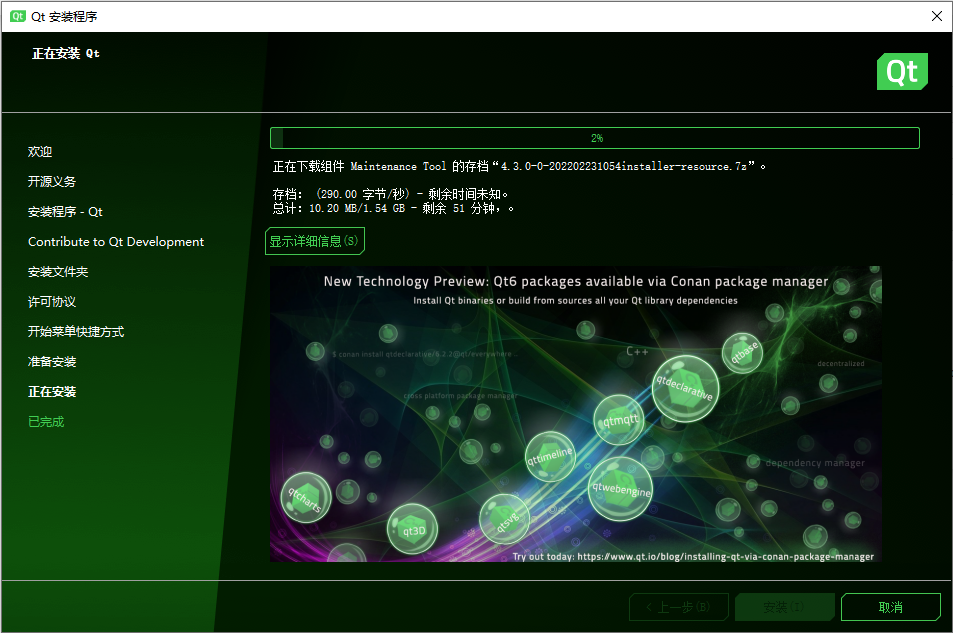Select the 安装文件夹 step in the sidebar
This screenshot has width=953, height=633.
tap(58, 271)
